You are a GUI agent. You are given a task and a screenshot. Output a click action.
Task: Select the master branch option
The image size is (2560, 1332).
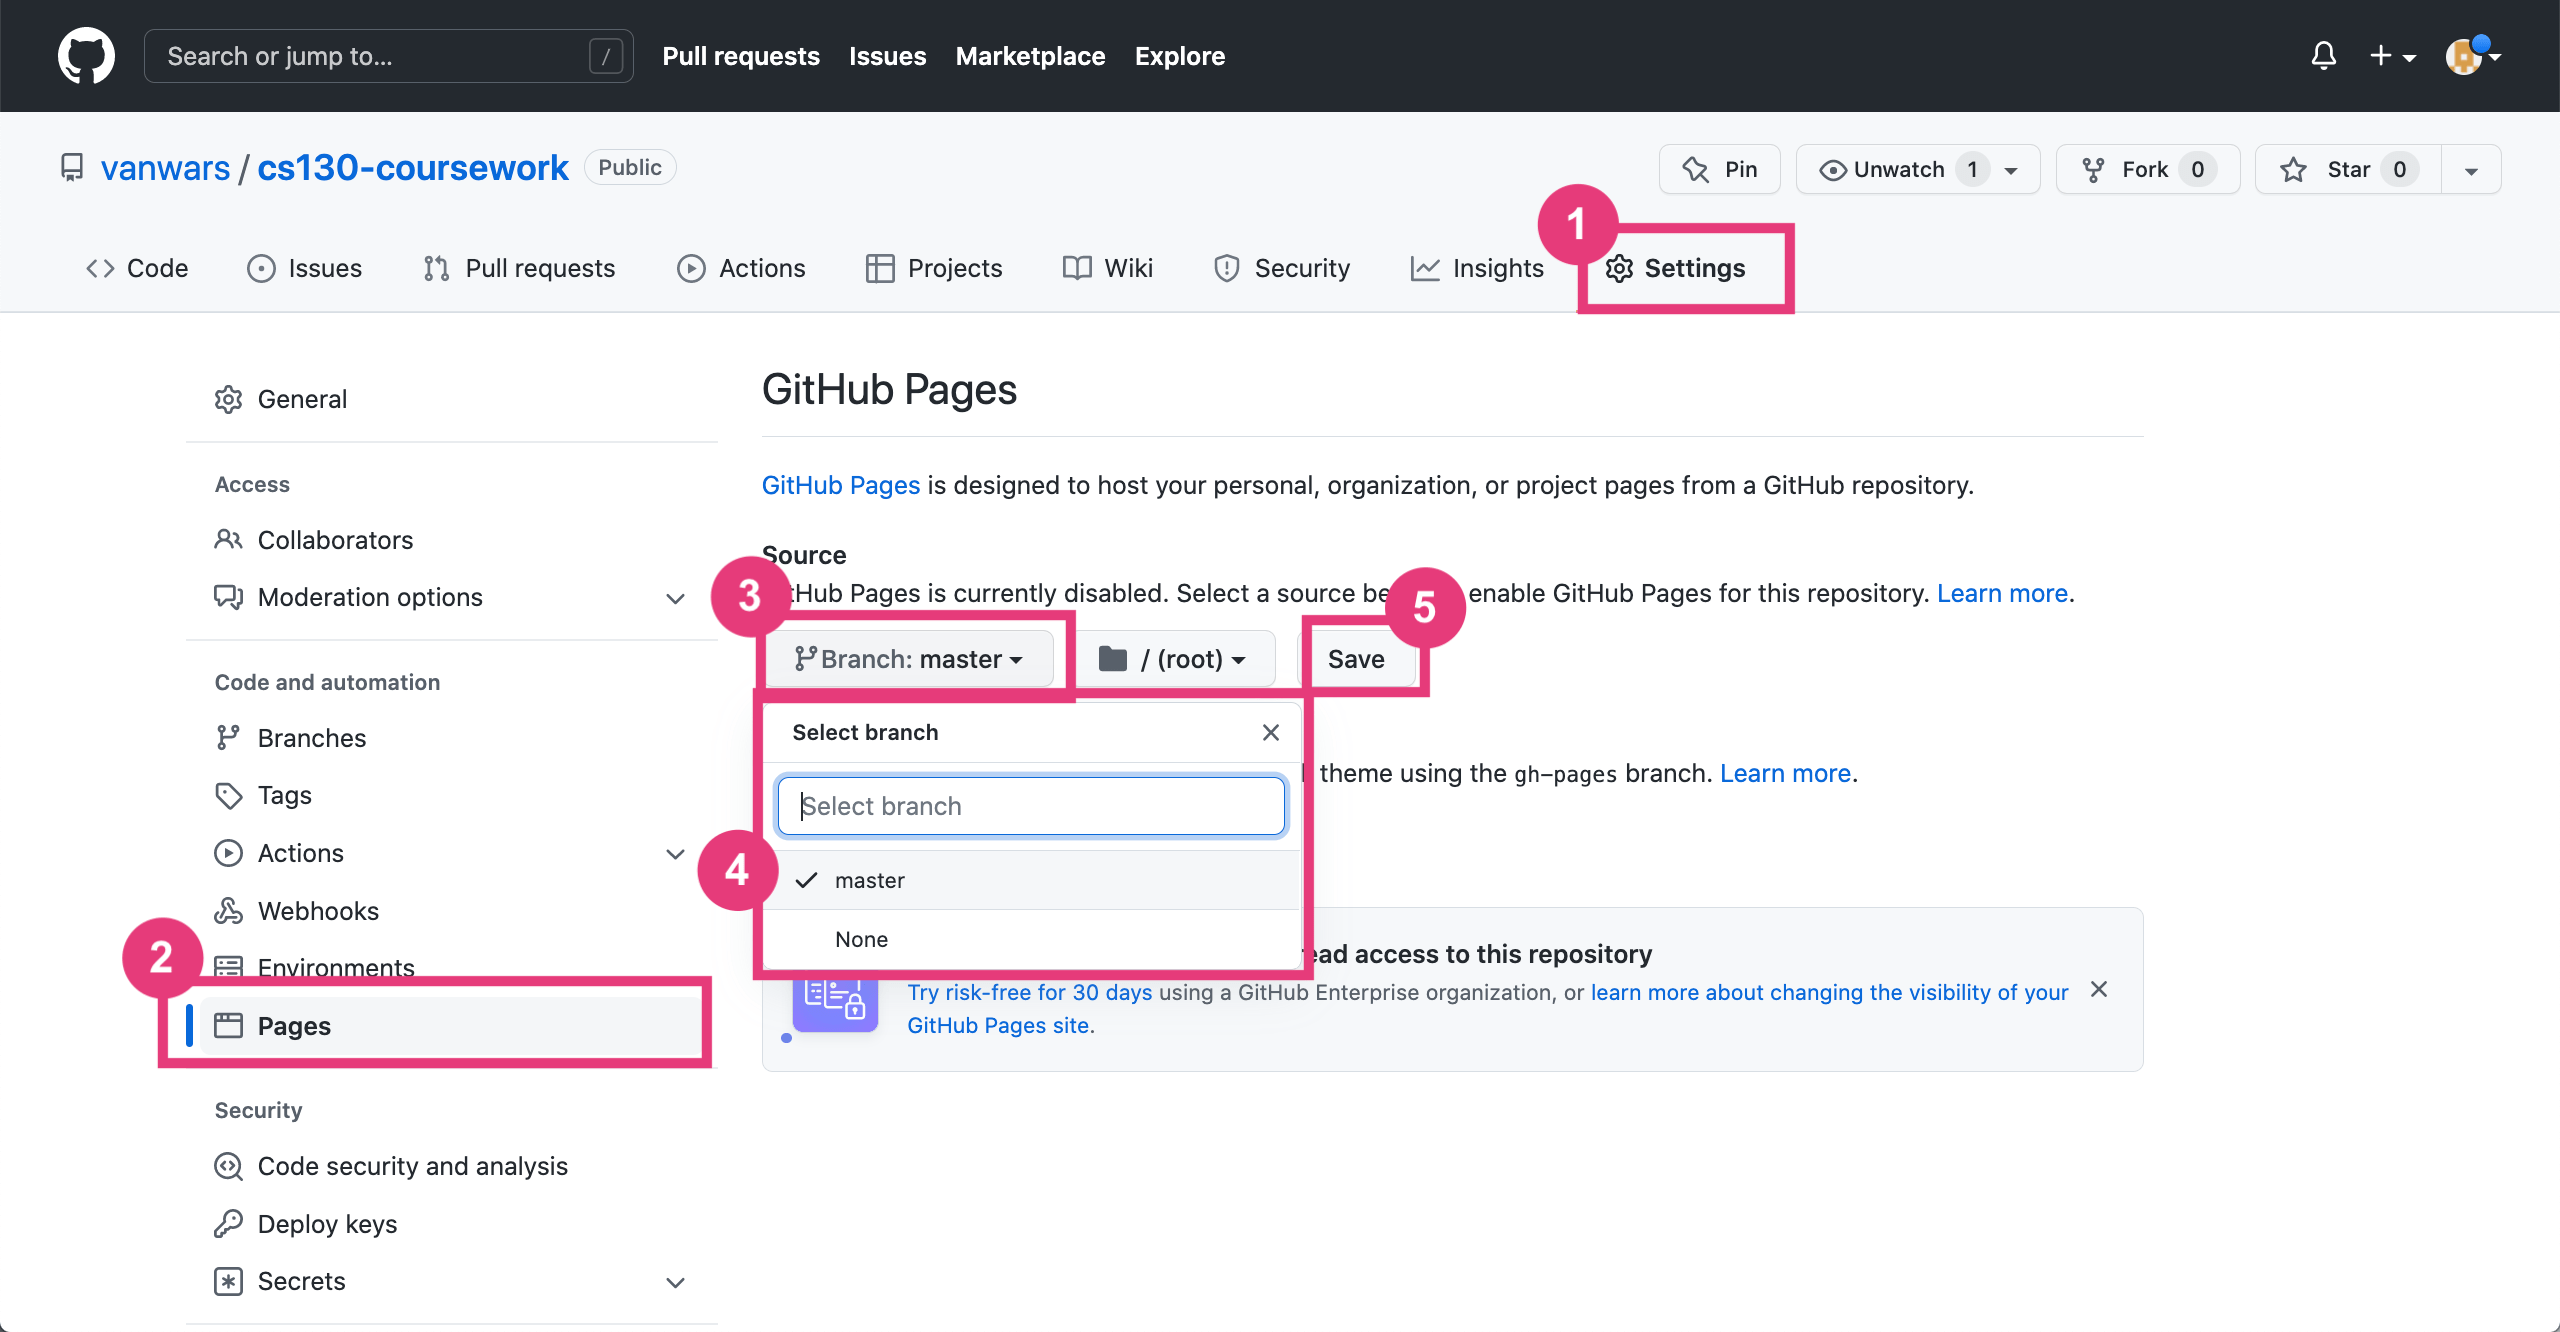(x=868, y=880)
